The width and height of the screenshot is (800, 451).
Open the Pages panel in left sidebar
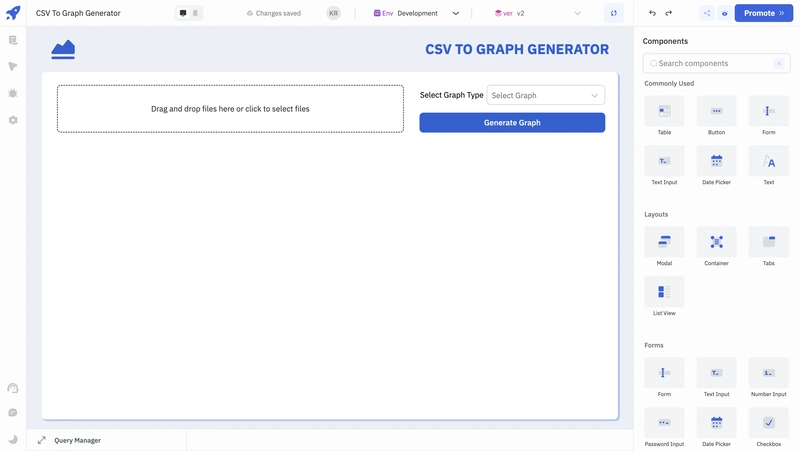pos(13,40)
